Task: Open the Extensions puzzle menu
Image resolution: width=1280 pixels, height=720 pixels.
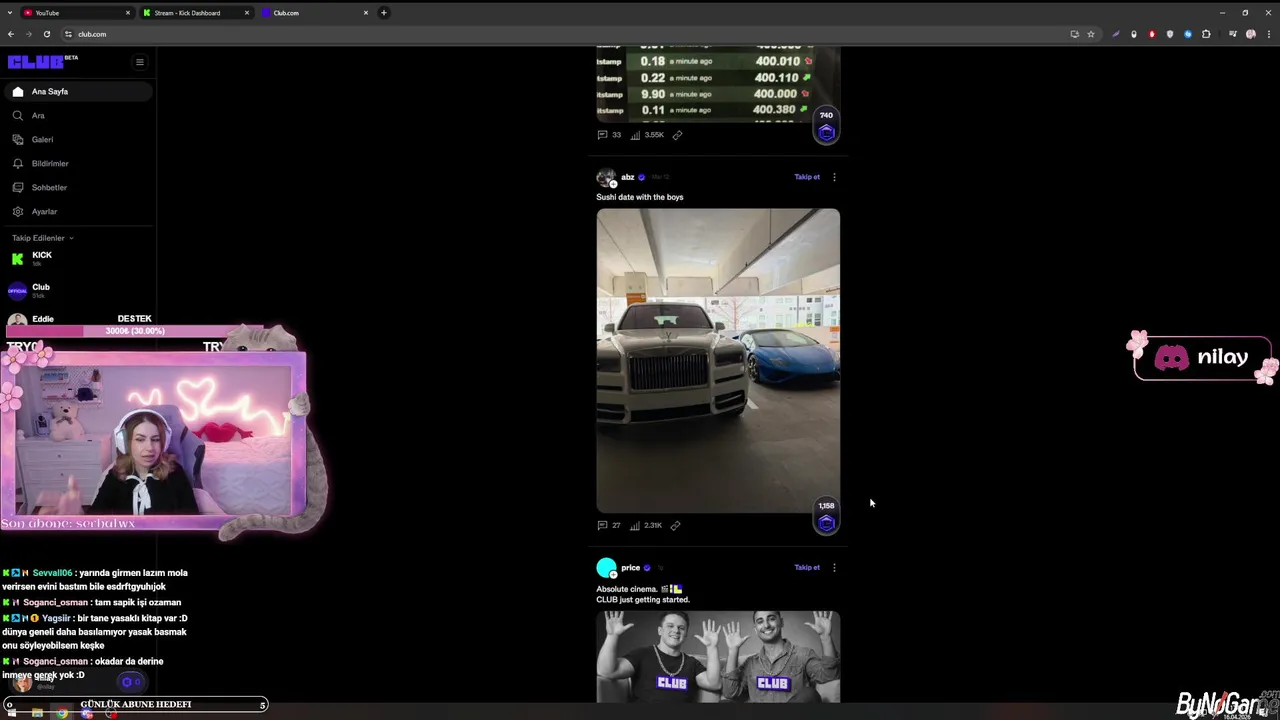Action: coord(1206,34)
